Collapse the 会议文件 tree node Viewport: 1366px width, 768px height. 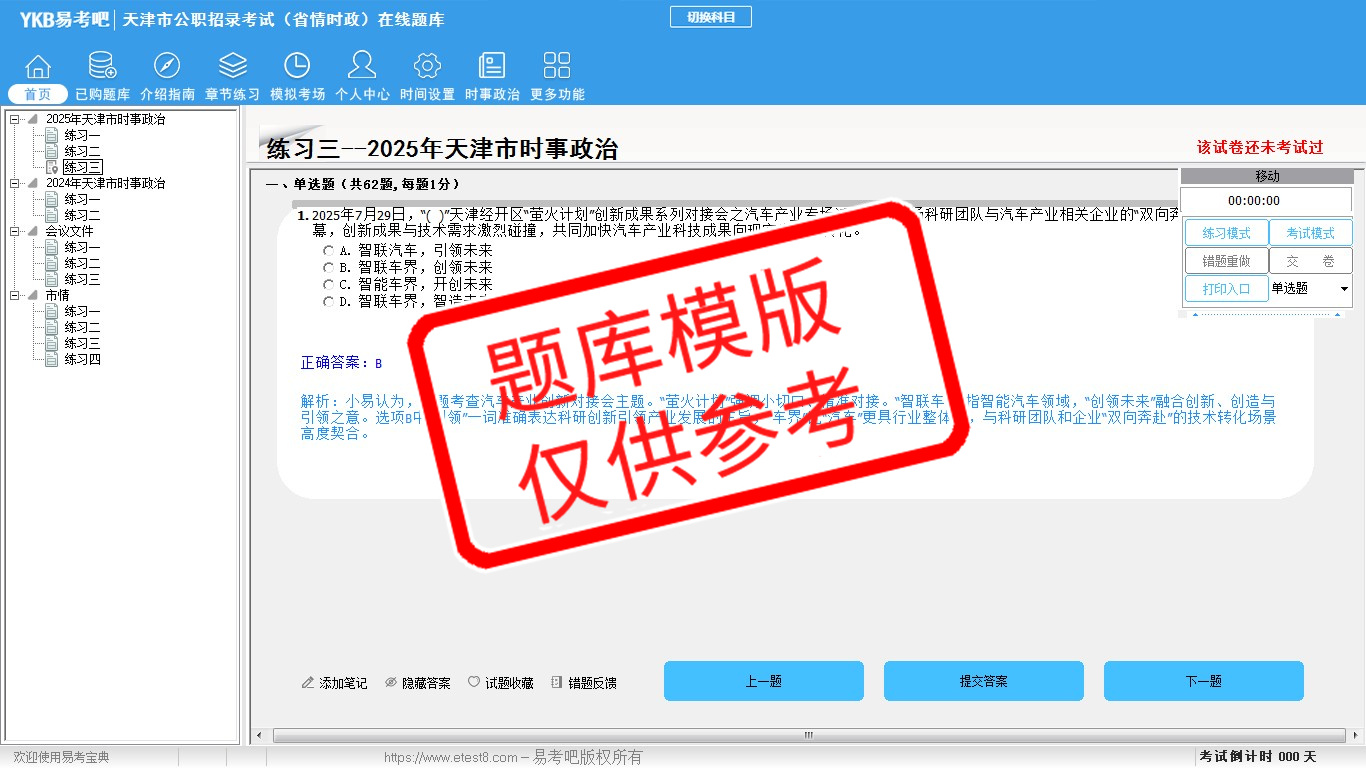tap(15, 232)
